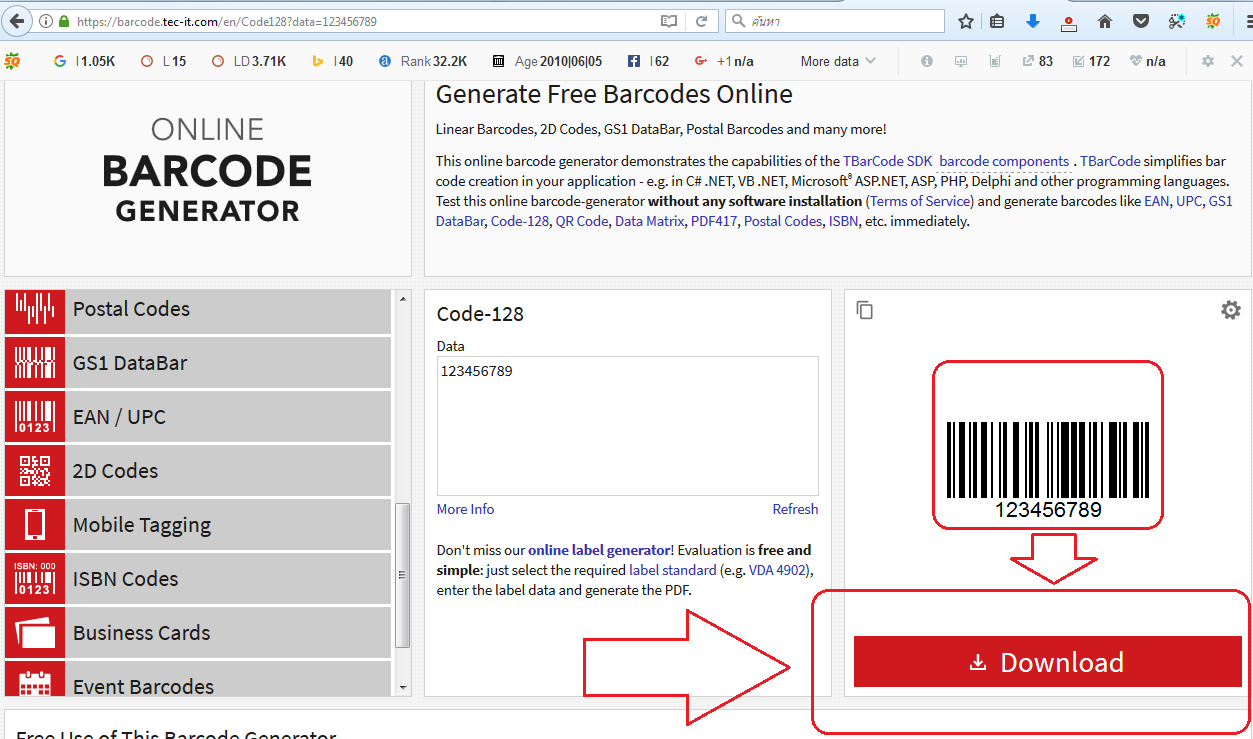
Task: Click the SEOquake logo on the SEO bar
Action: [x=13, y=61]
